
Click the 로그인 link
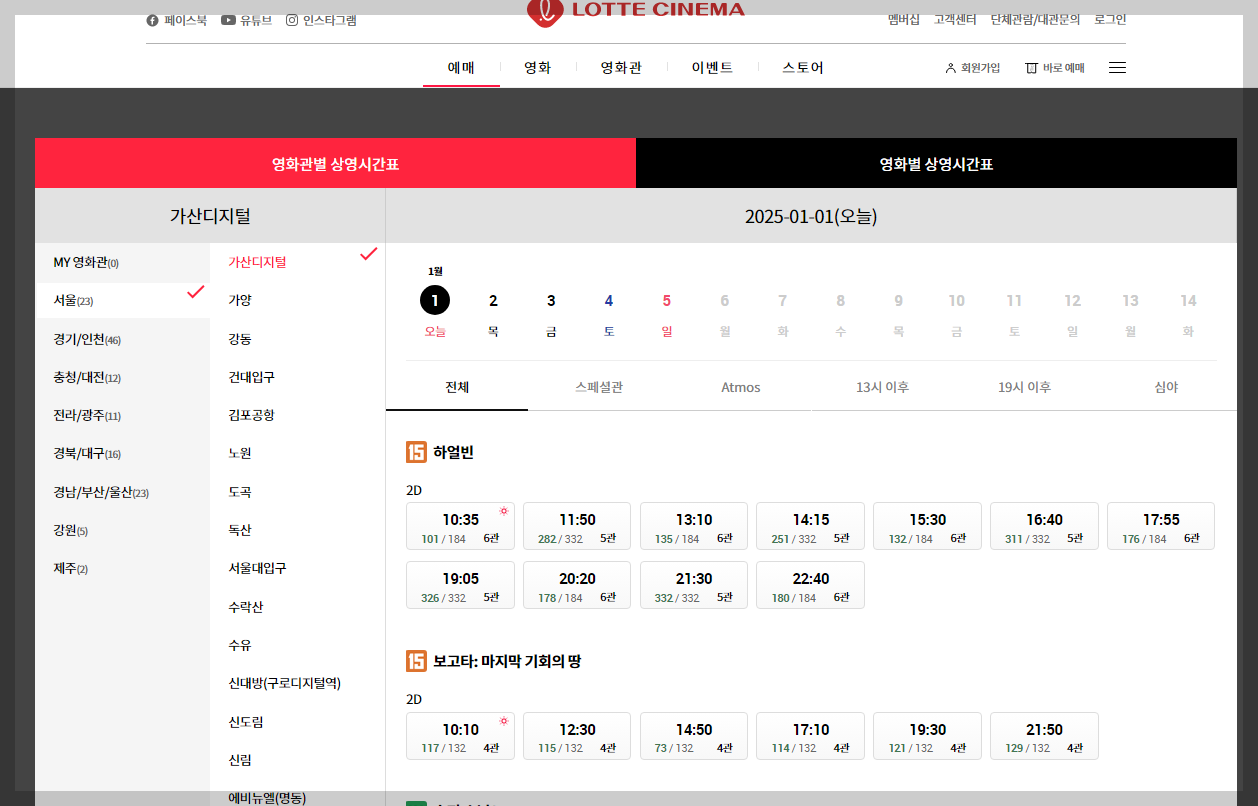(1110, 20)
